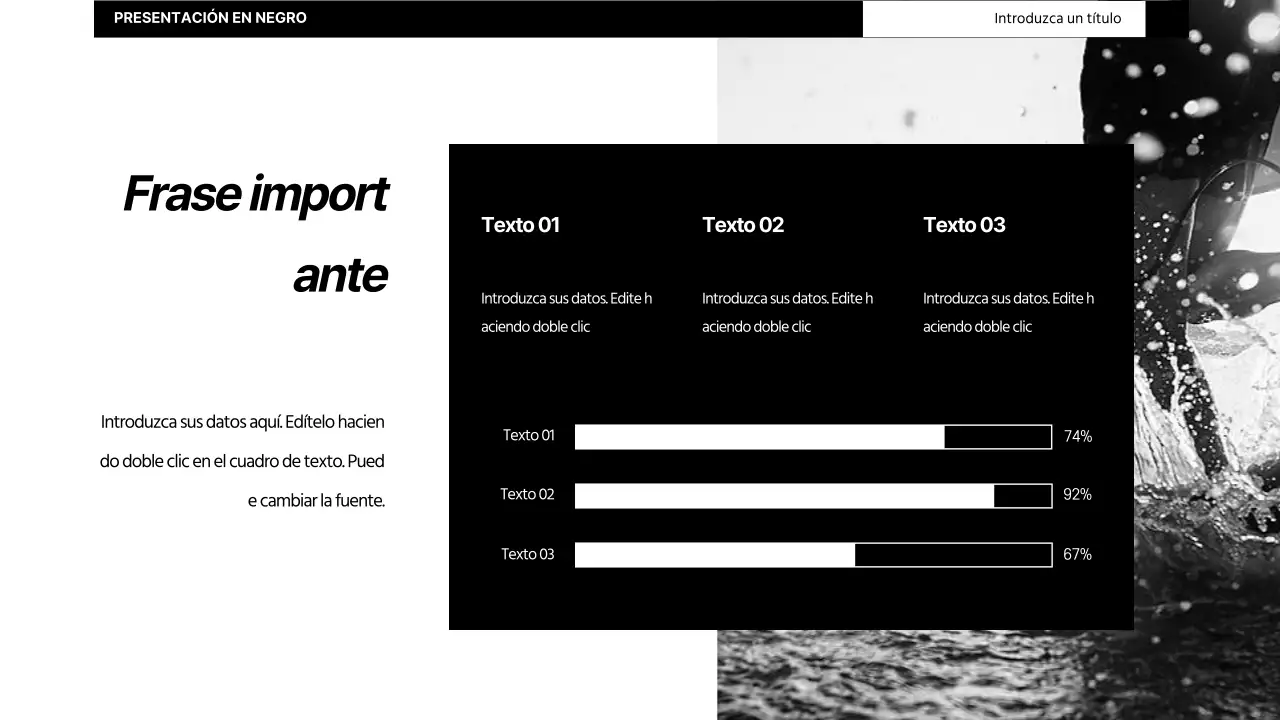
Task: Click the '92%' percentage label
Action: click(1078, 494)
